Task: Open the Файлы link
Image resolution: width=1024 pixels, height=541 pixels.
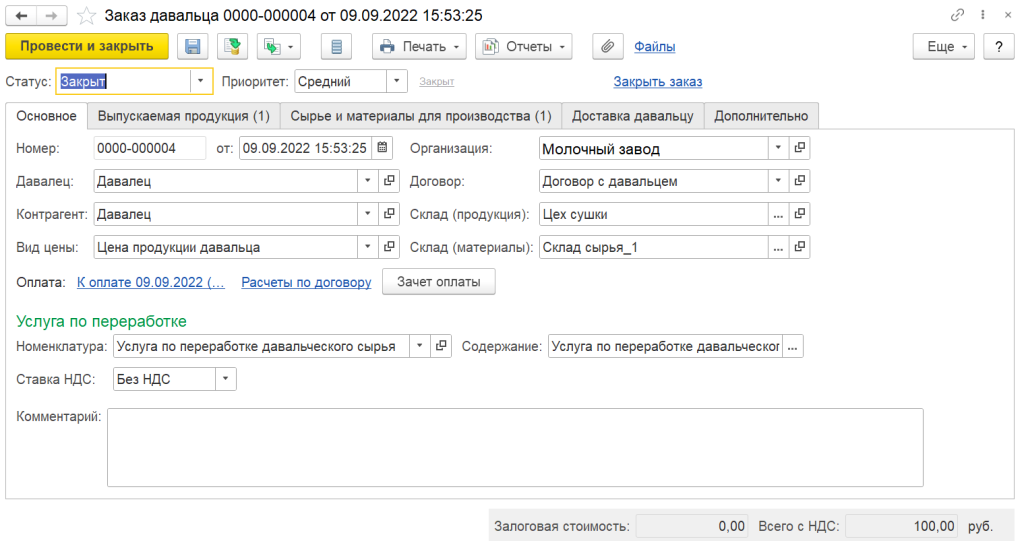Action: pos(654,47)
